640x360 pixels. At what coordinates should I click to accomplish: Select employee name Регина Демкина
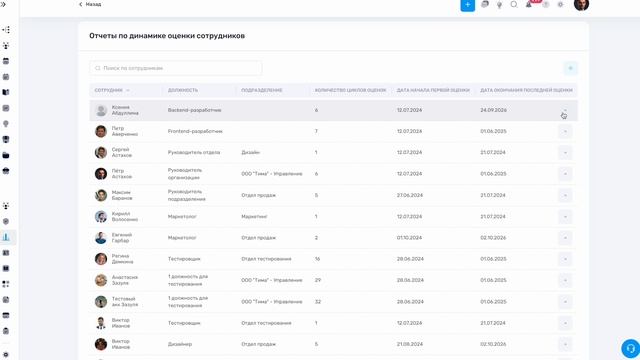point(122,259)
